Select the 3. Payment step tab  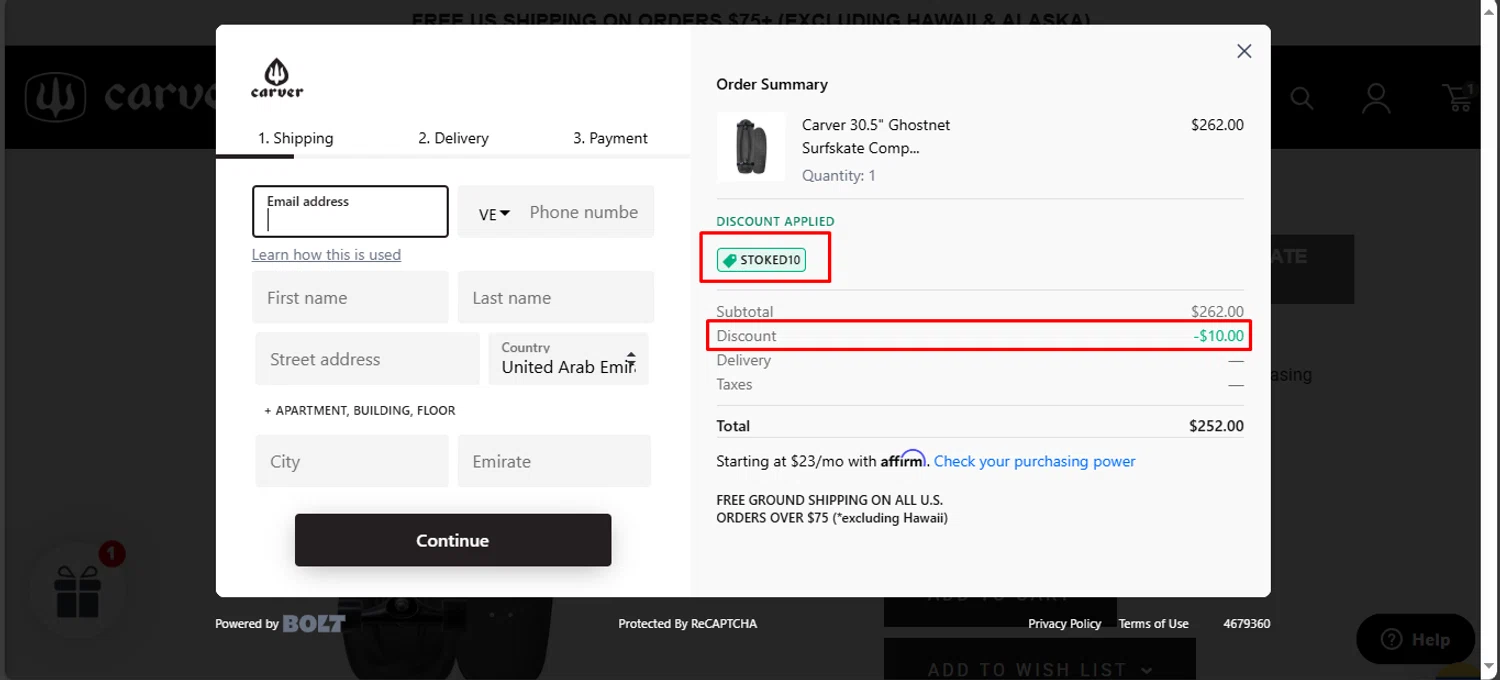[x=610, y=138]
